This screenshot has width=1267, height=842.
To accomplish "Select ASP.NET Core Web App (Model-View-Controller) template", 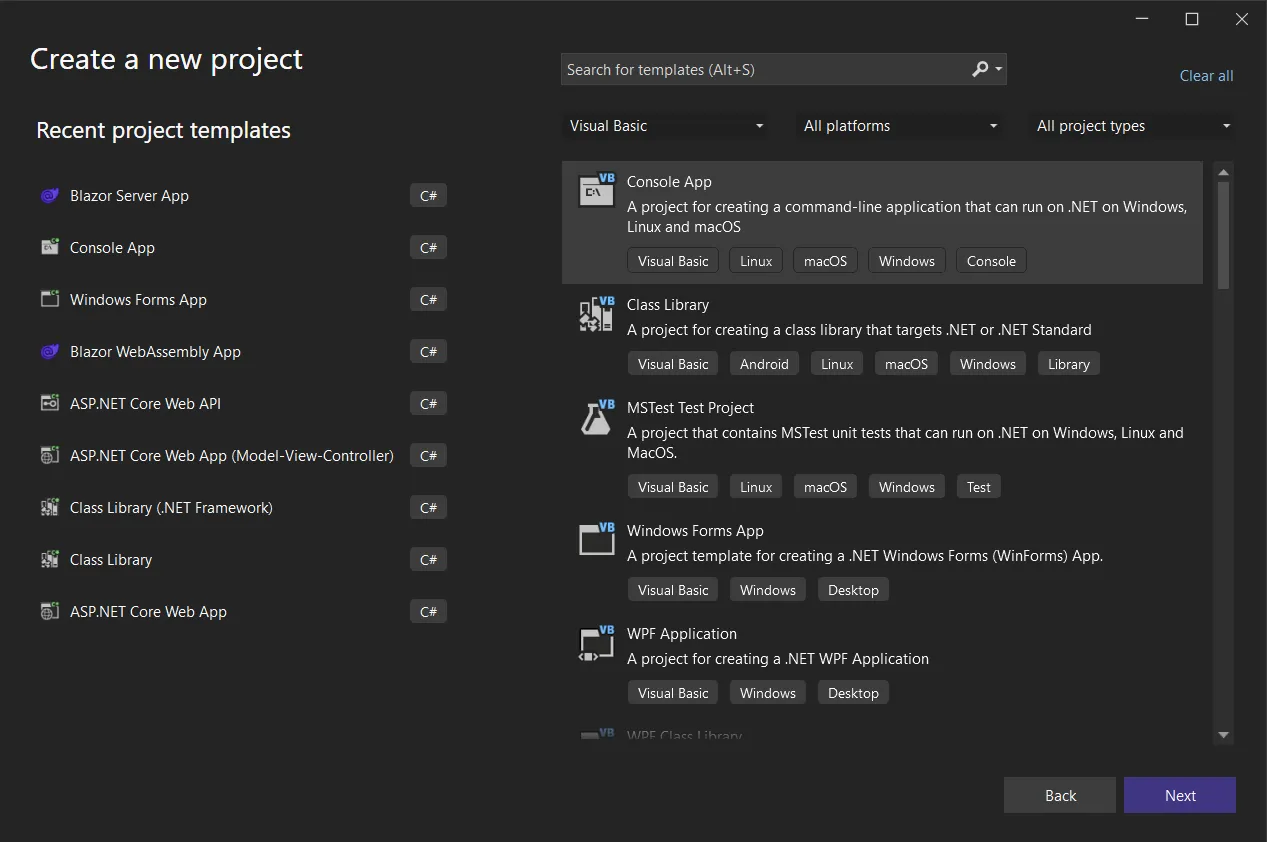I will point(231,456).
